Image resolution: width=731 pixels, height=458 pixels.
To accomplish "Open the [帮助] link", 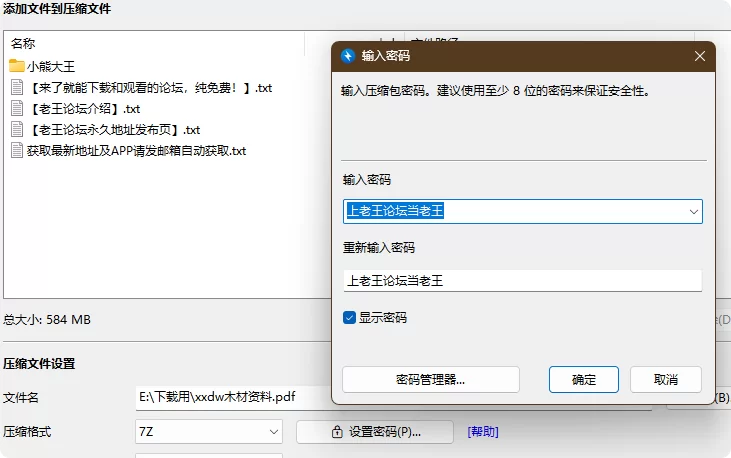I will click(483, 432).
